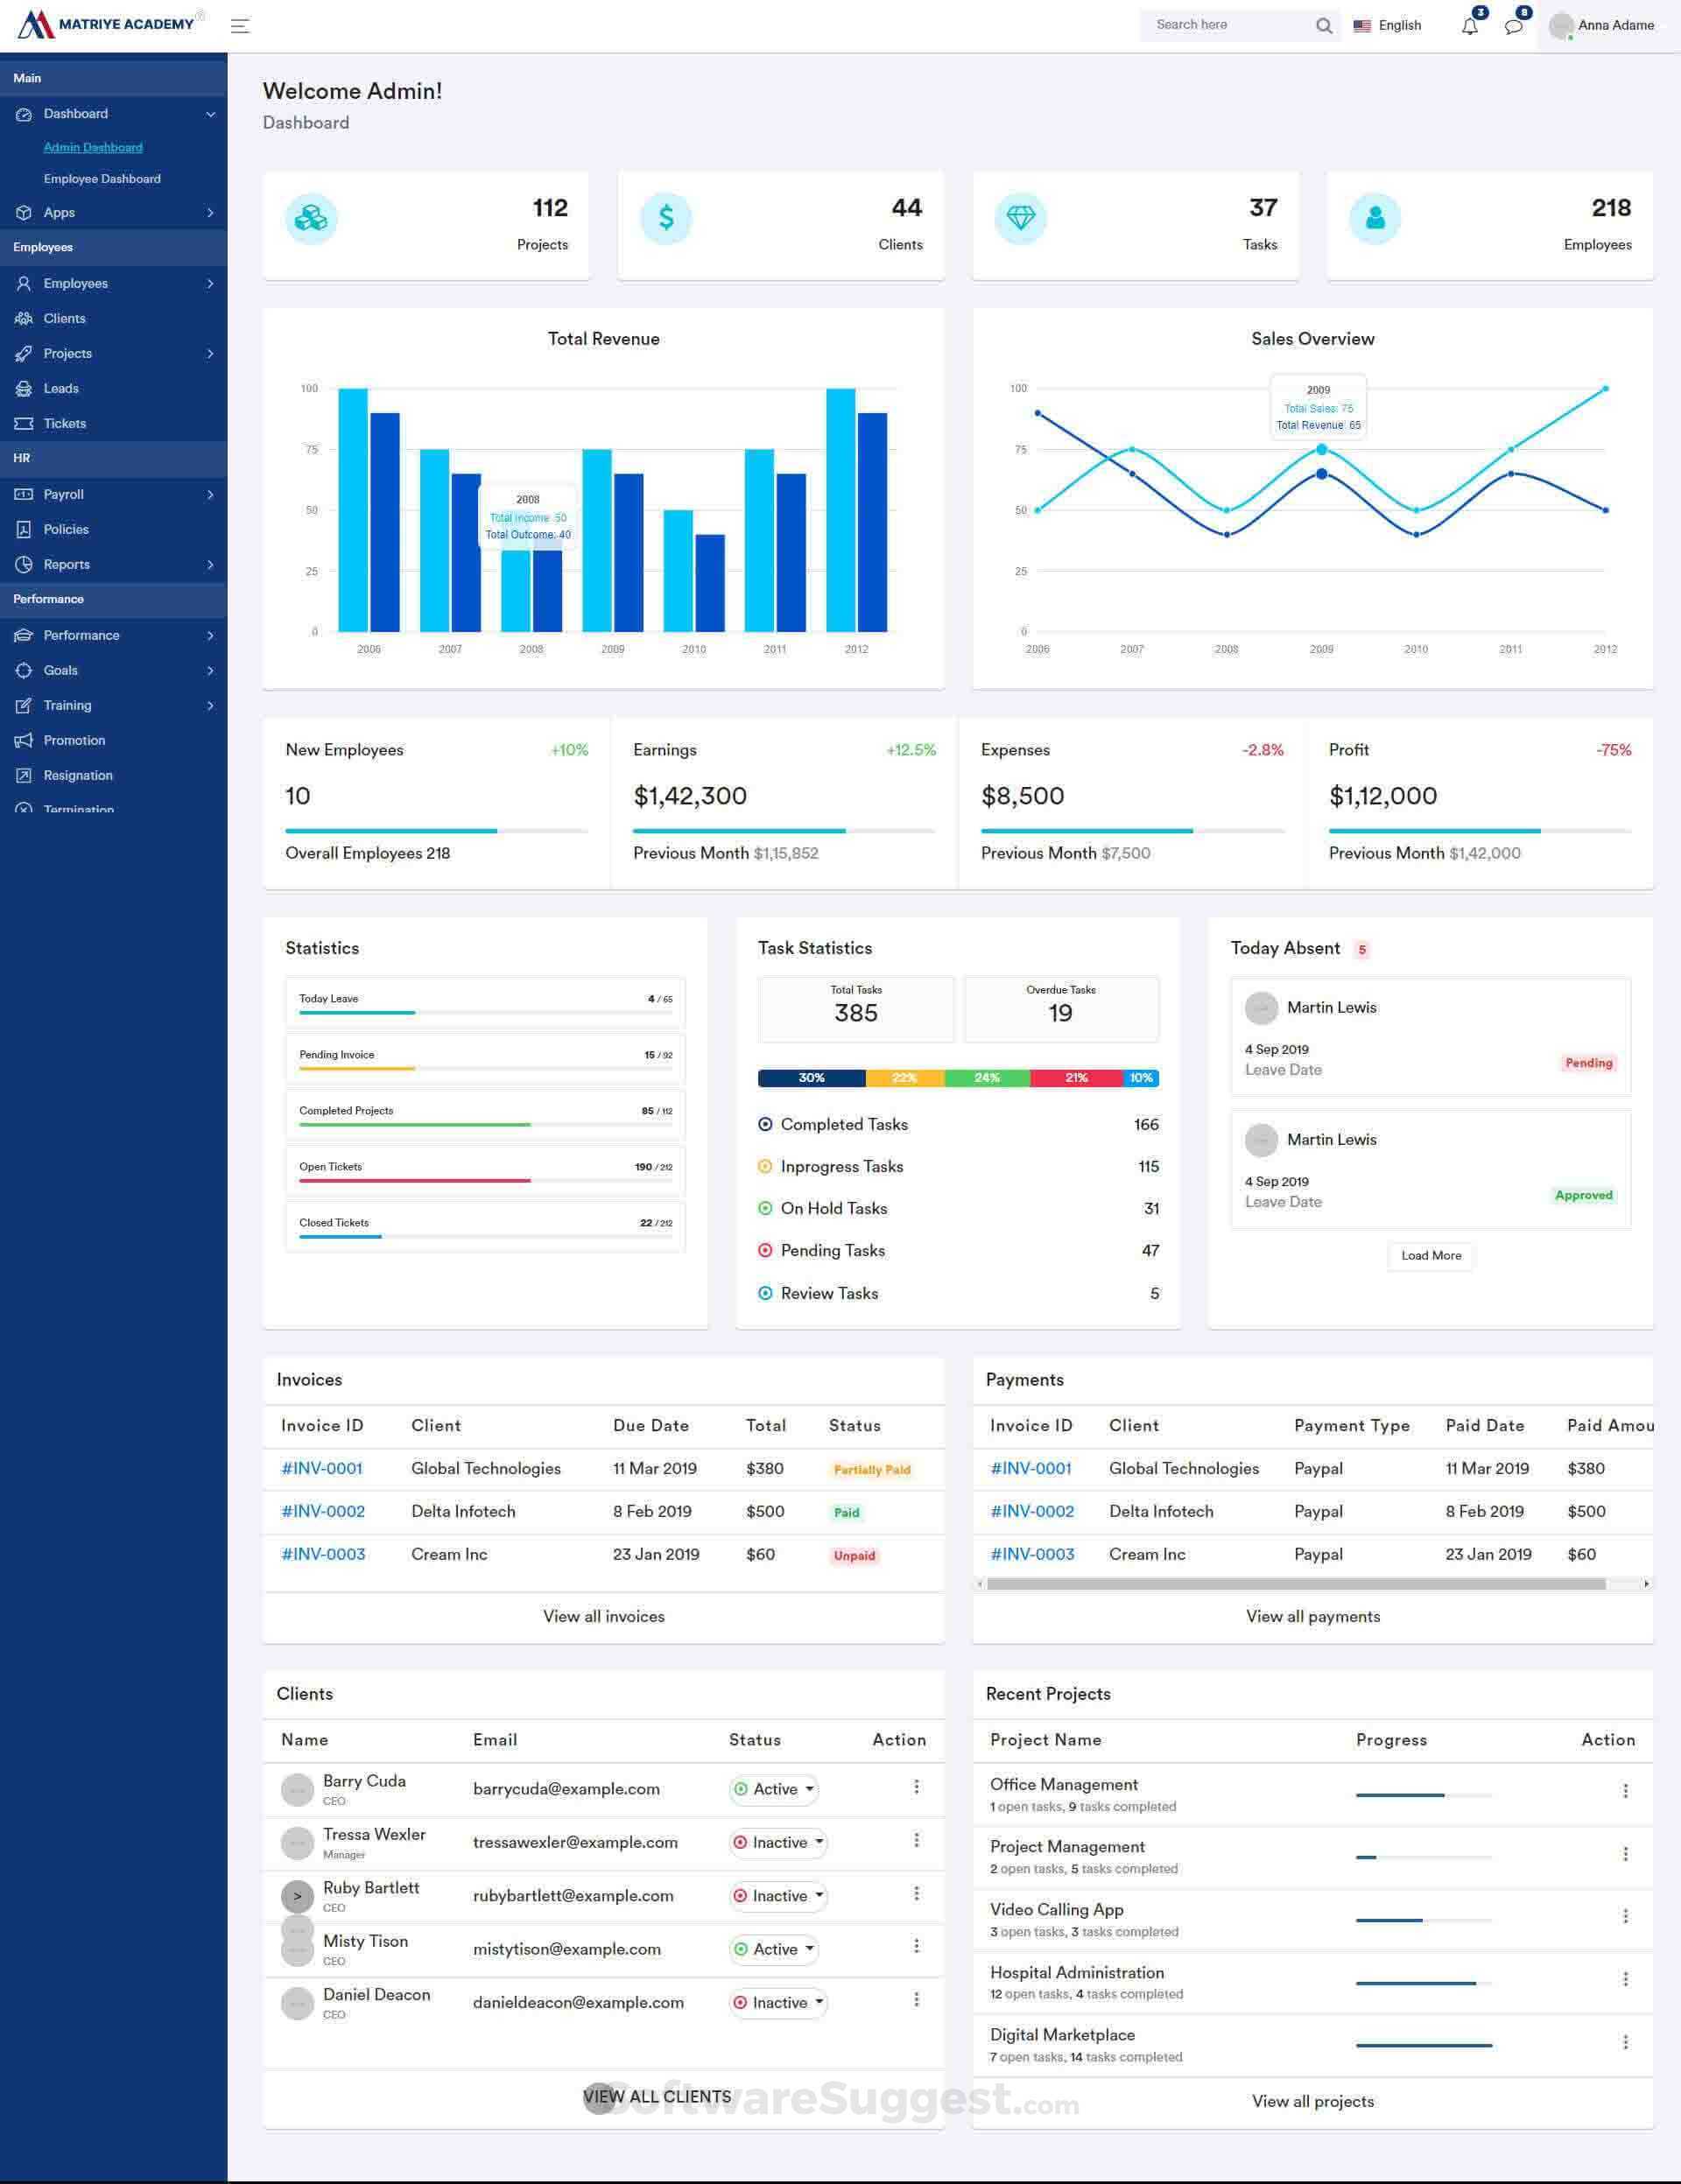Open Barry Cuda's Active status dropdown
Screen dimensions: 1681x2184
click(x=774, y=1789)
